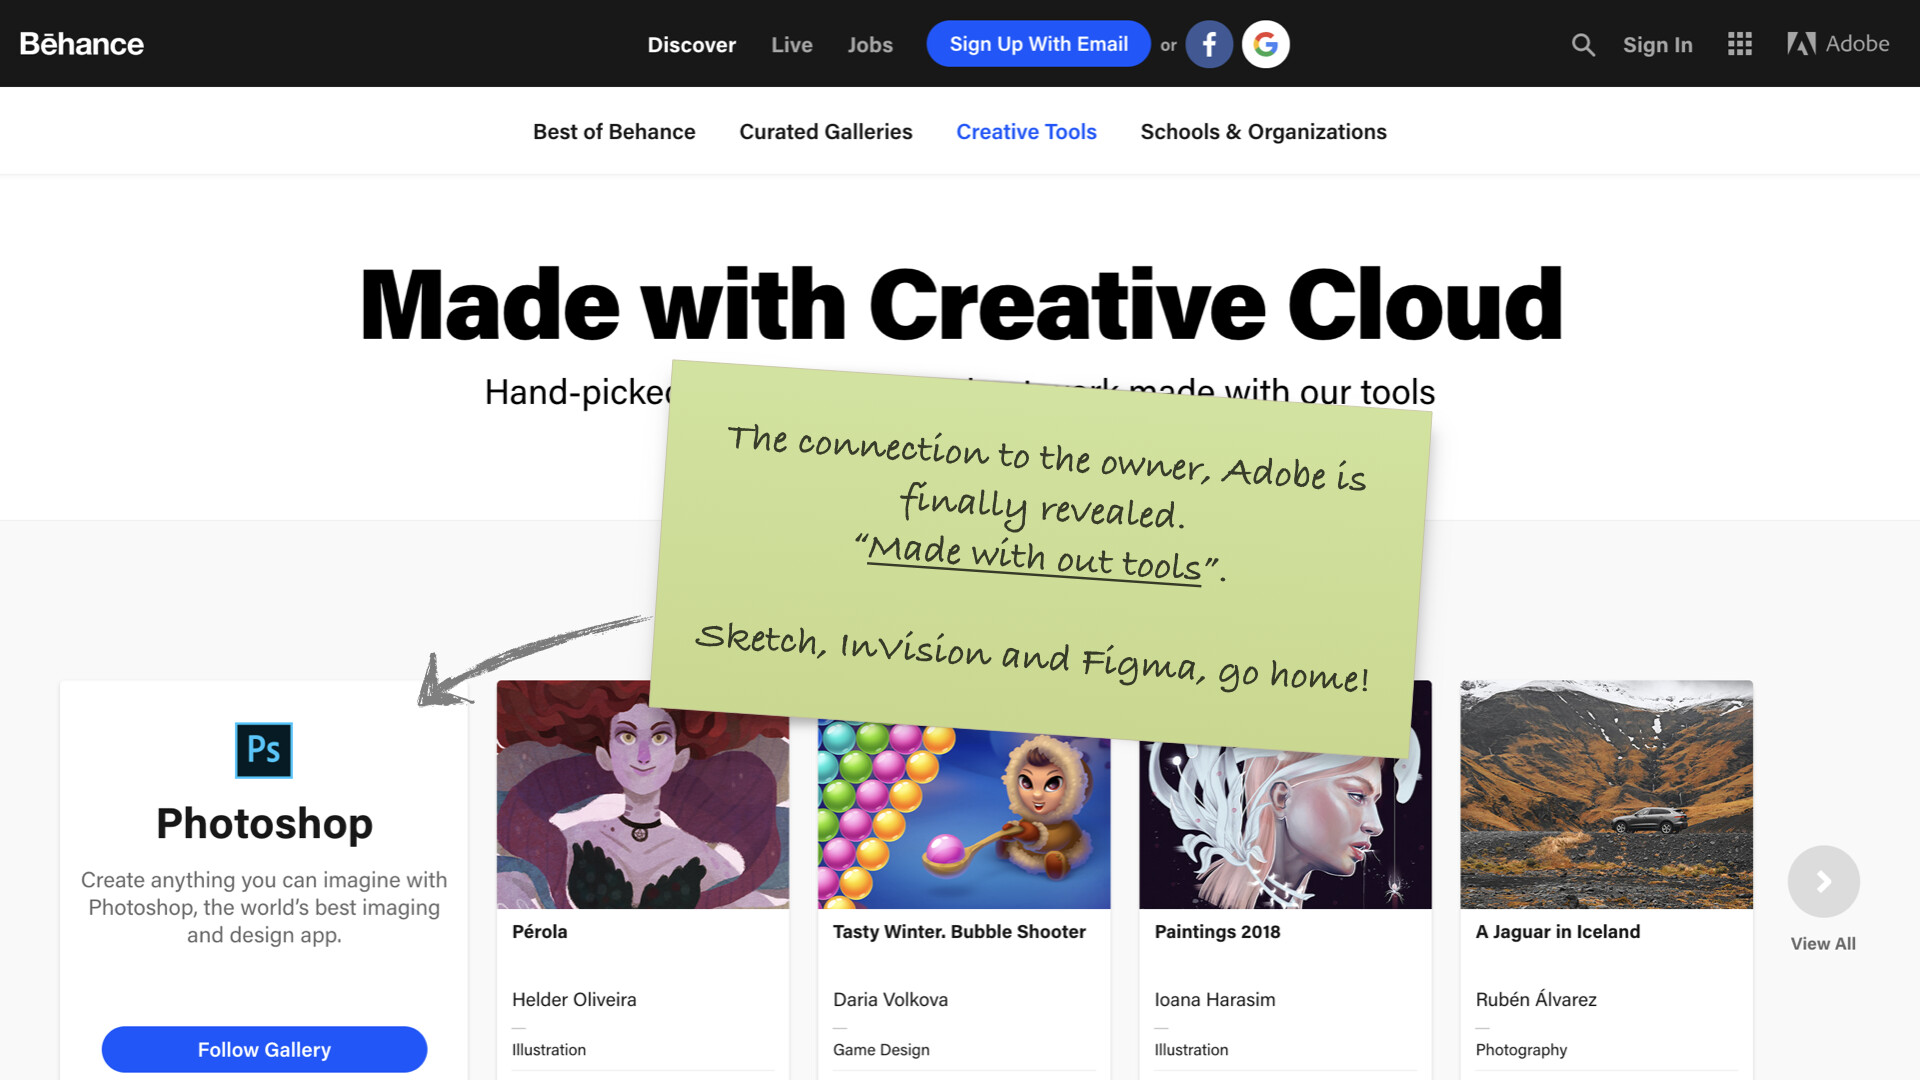Screen dimensions: 1920x1080
Task: Click the Follow Gallery button
Action: click(x=264, y=1050)
